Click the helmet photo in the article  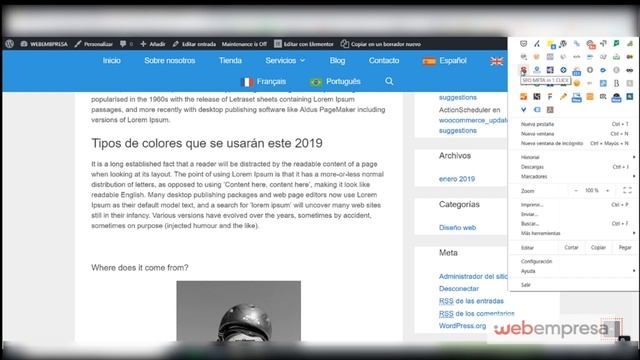tap(238, 311)
